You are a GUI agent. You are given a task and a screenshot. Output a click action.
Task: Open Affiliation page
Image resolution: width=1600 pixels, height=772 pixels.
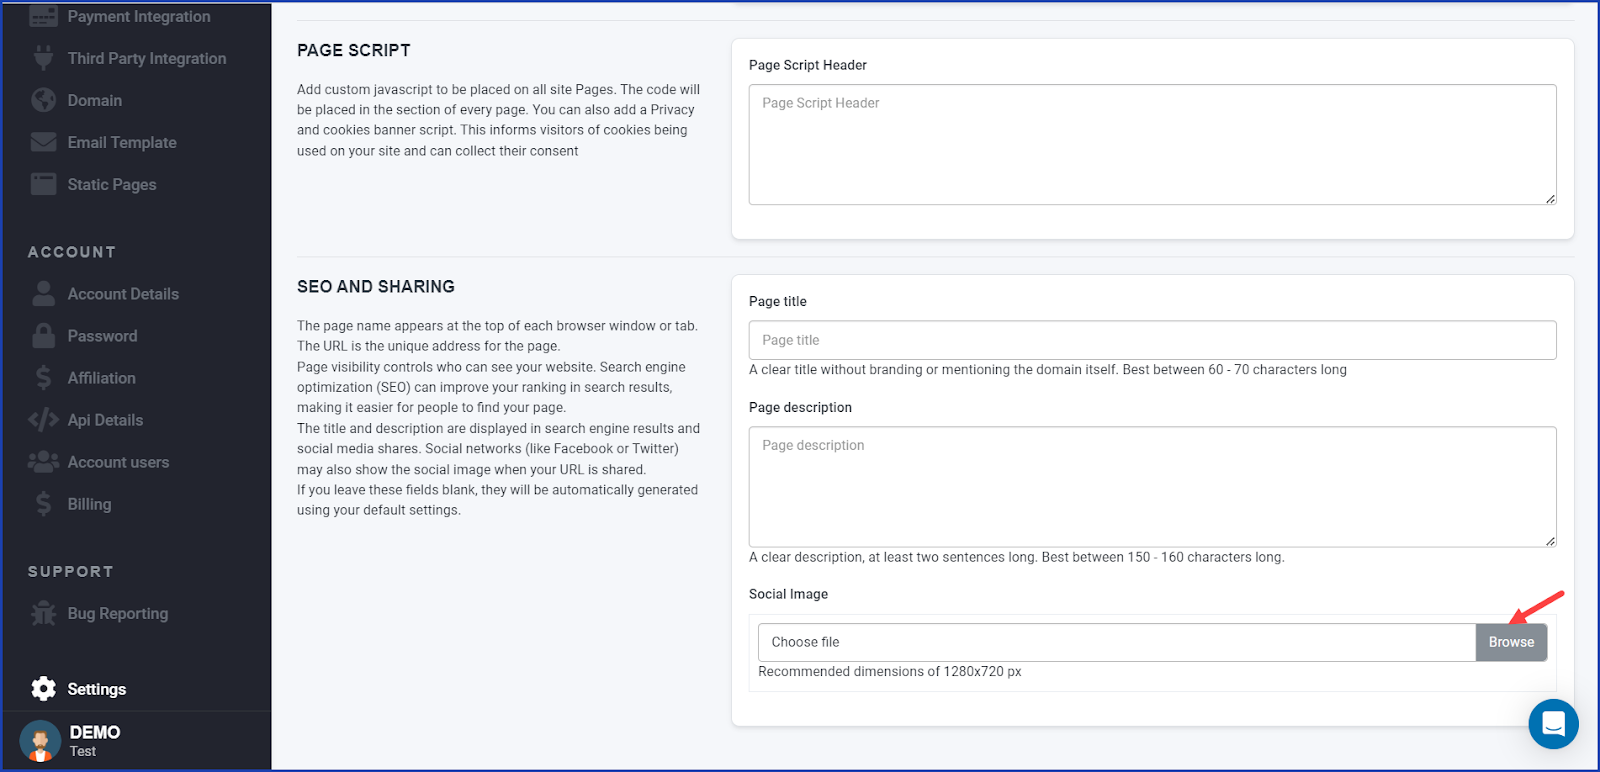(101, 378)
